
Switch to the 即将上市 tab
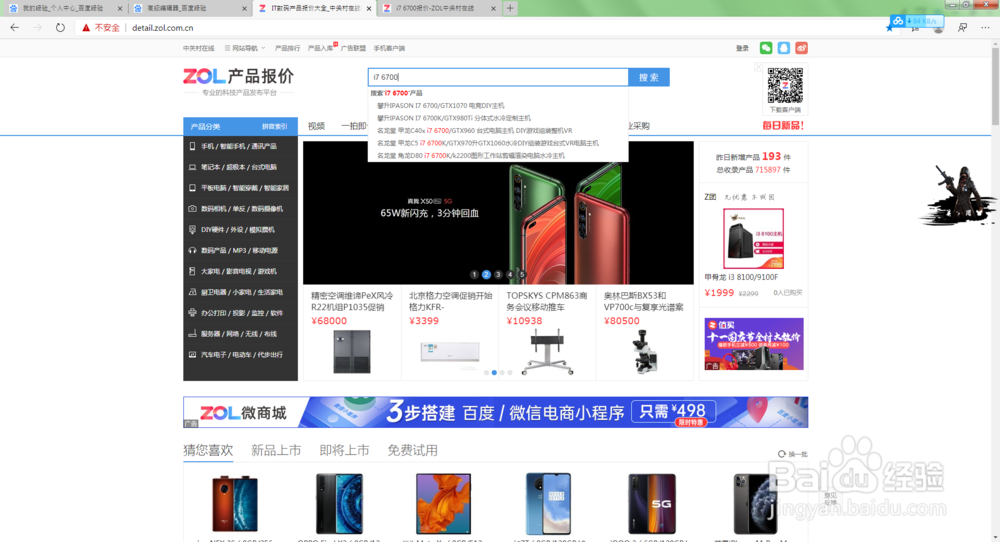(344, 450)
